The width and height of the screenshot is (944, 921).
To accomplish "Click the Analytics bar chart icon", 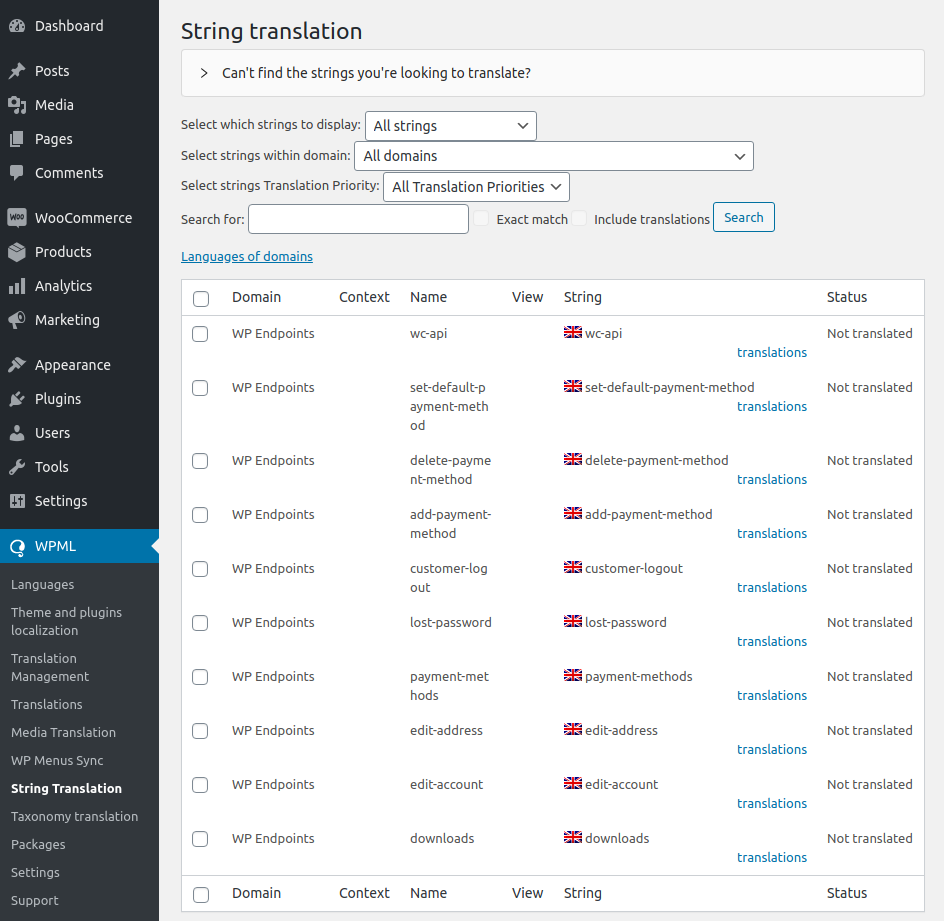I will [x=17, y=286].
